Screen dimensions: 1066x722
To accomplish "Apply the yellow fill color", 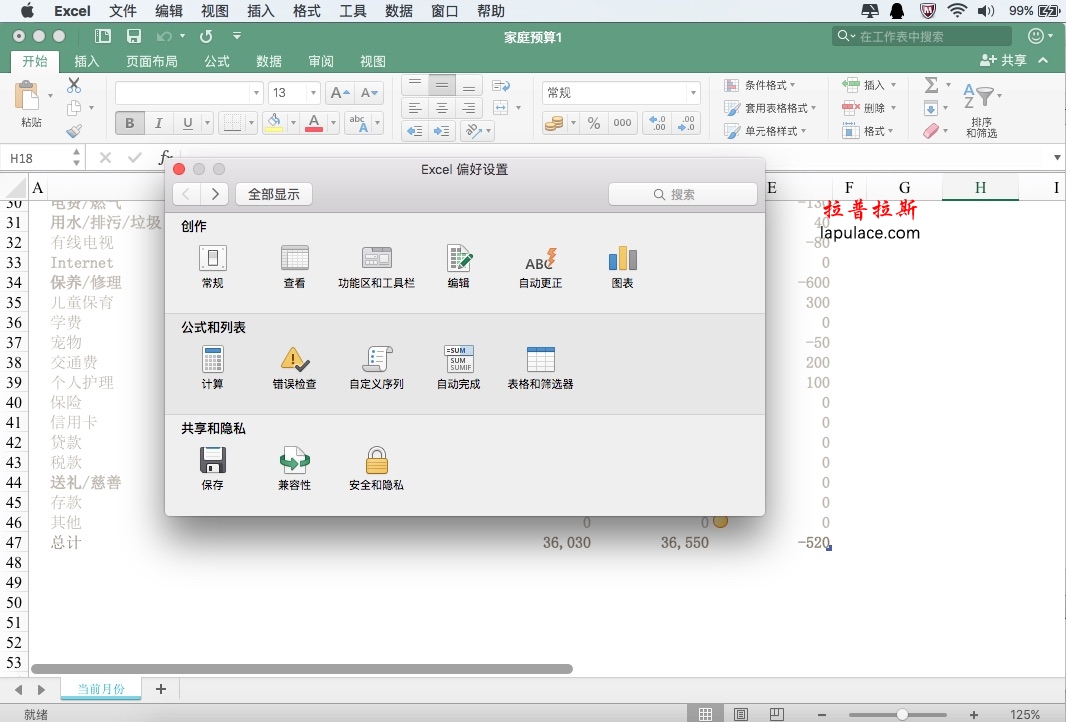I will click(274, 123).
